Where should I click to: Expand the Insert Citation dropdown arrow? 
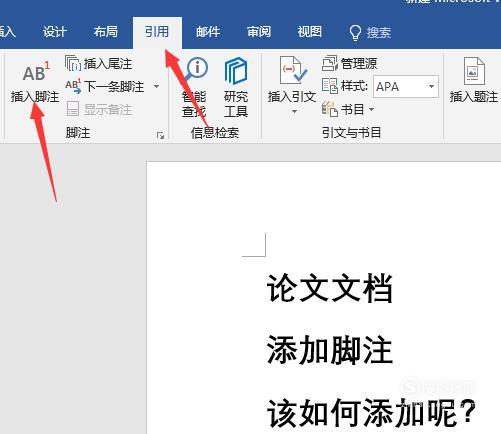(294, 111)
